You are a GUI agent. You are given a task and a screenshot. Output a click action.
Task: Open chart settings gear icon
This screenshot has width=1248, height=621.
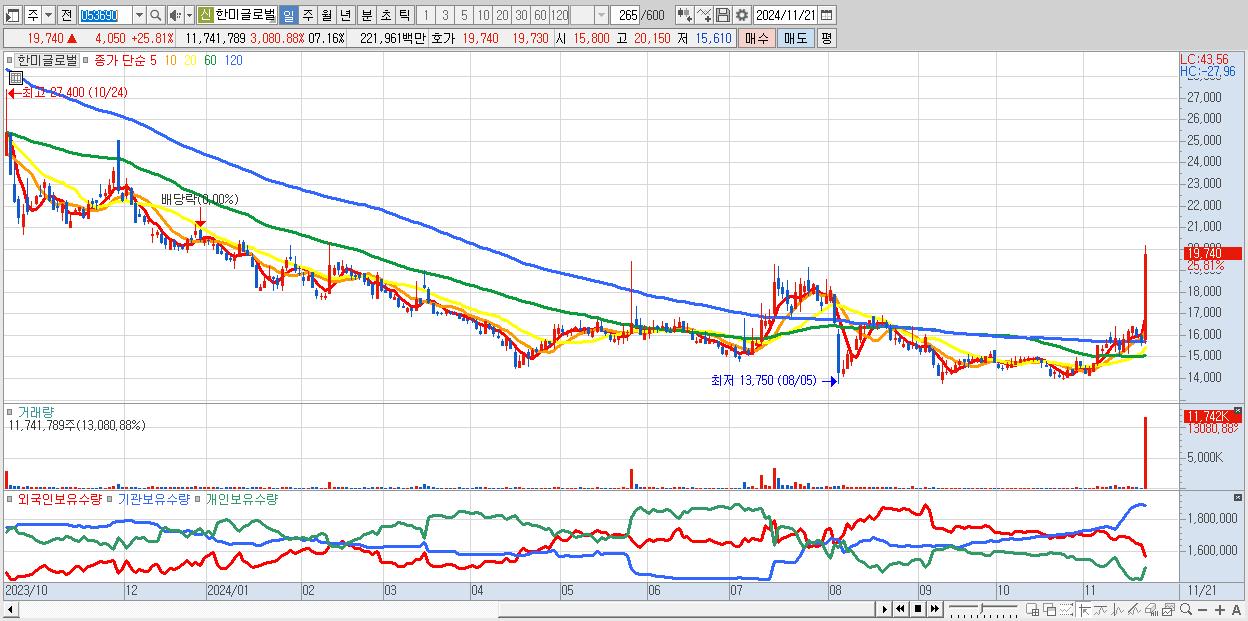(741, 15)
